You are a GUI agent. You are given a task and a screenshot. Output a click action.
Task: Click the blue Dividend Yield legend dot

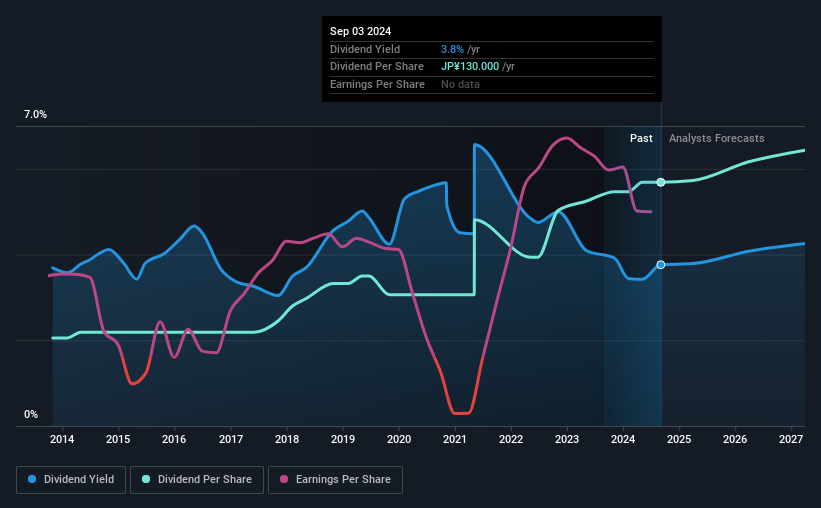(x=32, y=479)
